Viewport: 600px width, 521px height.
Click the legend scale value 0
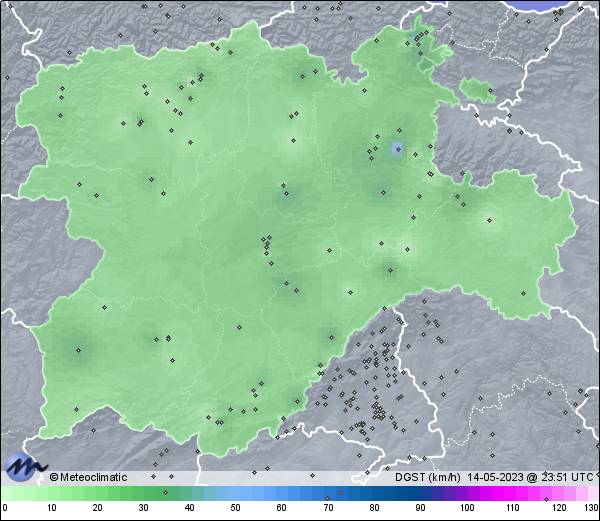tap(5, 508)
